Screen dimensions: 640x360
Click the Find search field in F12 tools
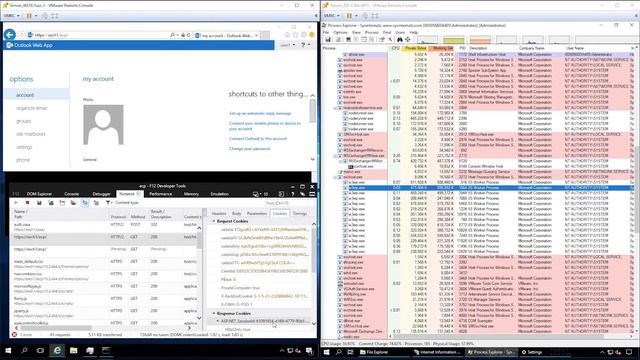(x=289, y=203)
